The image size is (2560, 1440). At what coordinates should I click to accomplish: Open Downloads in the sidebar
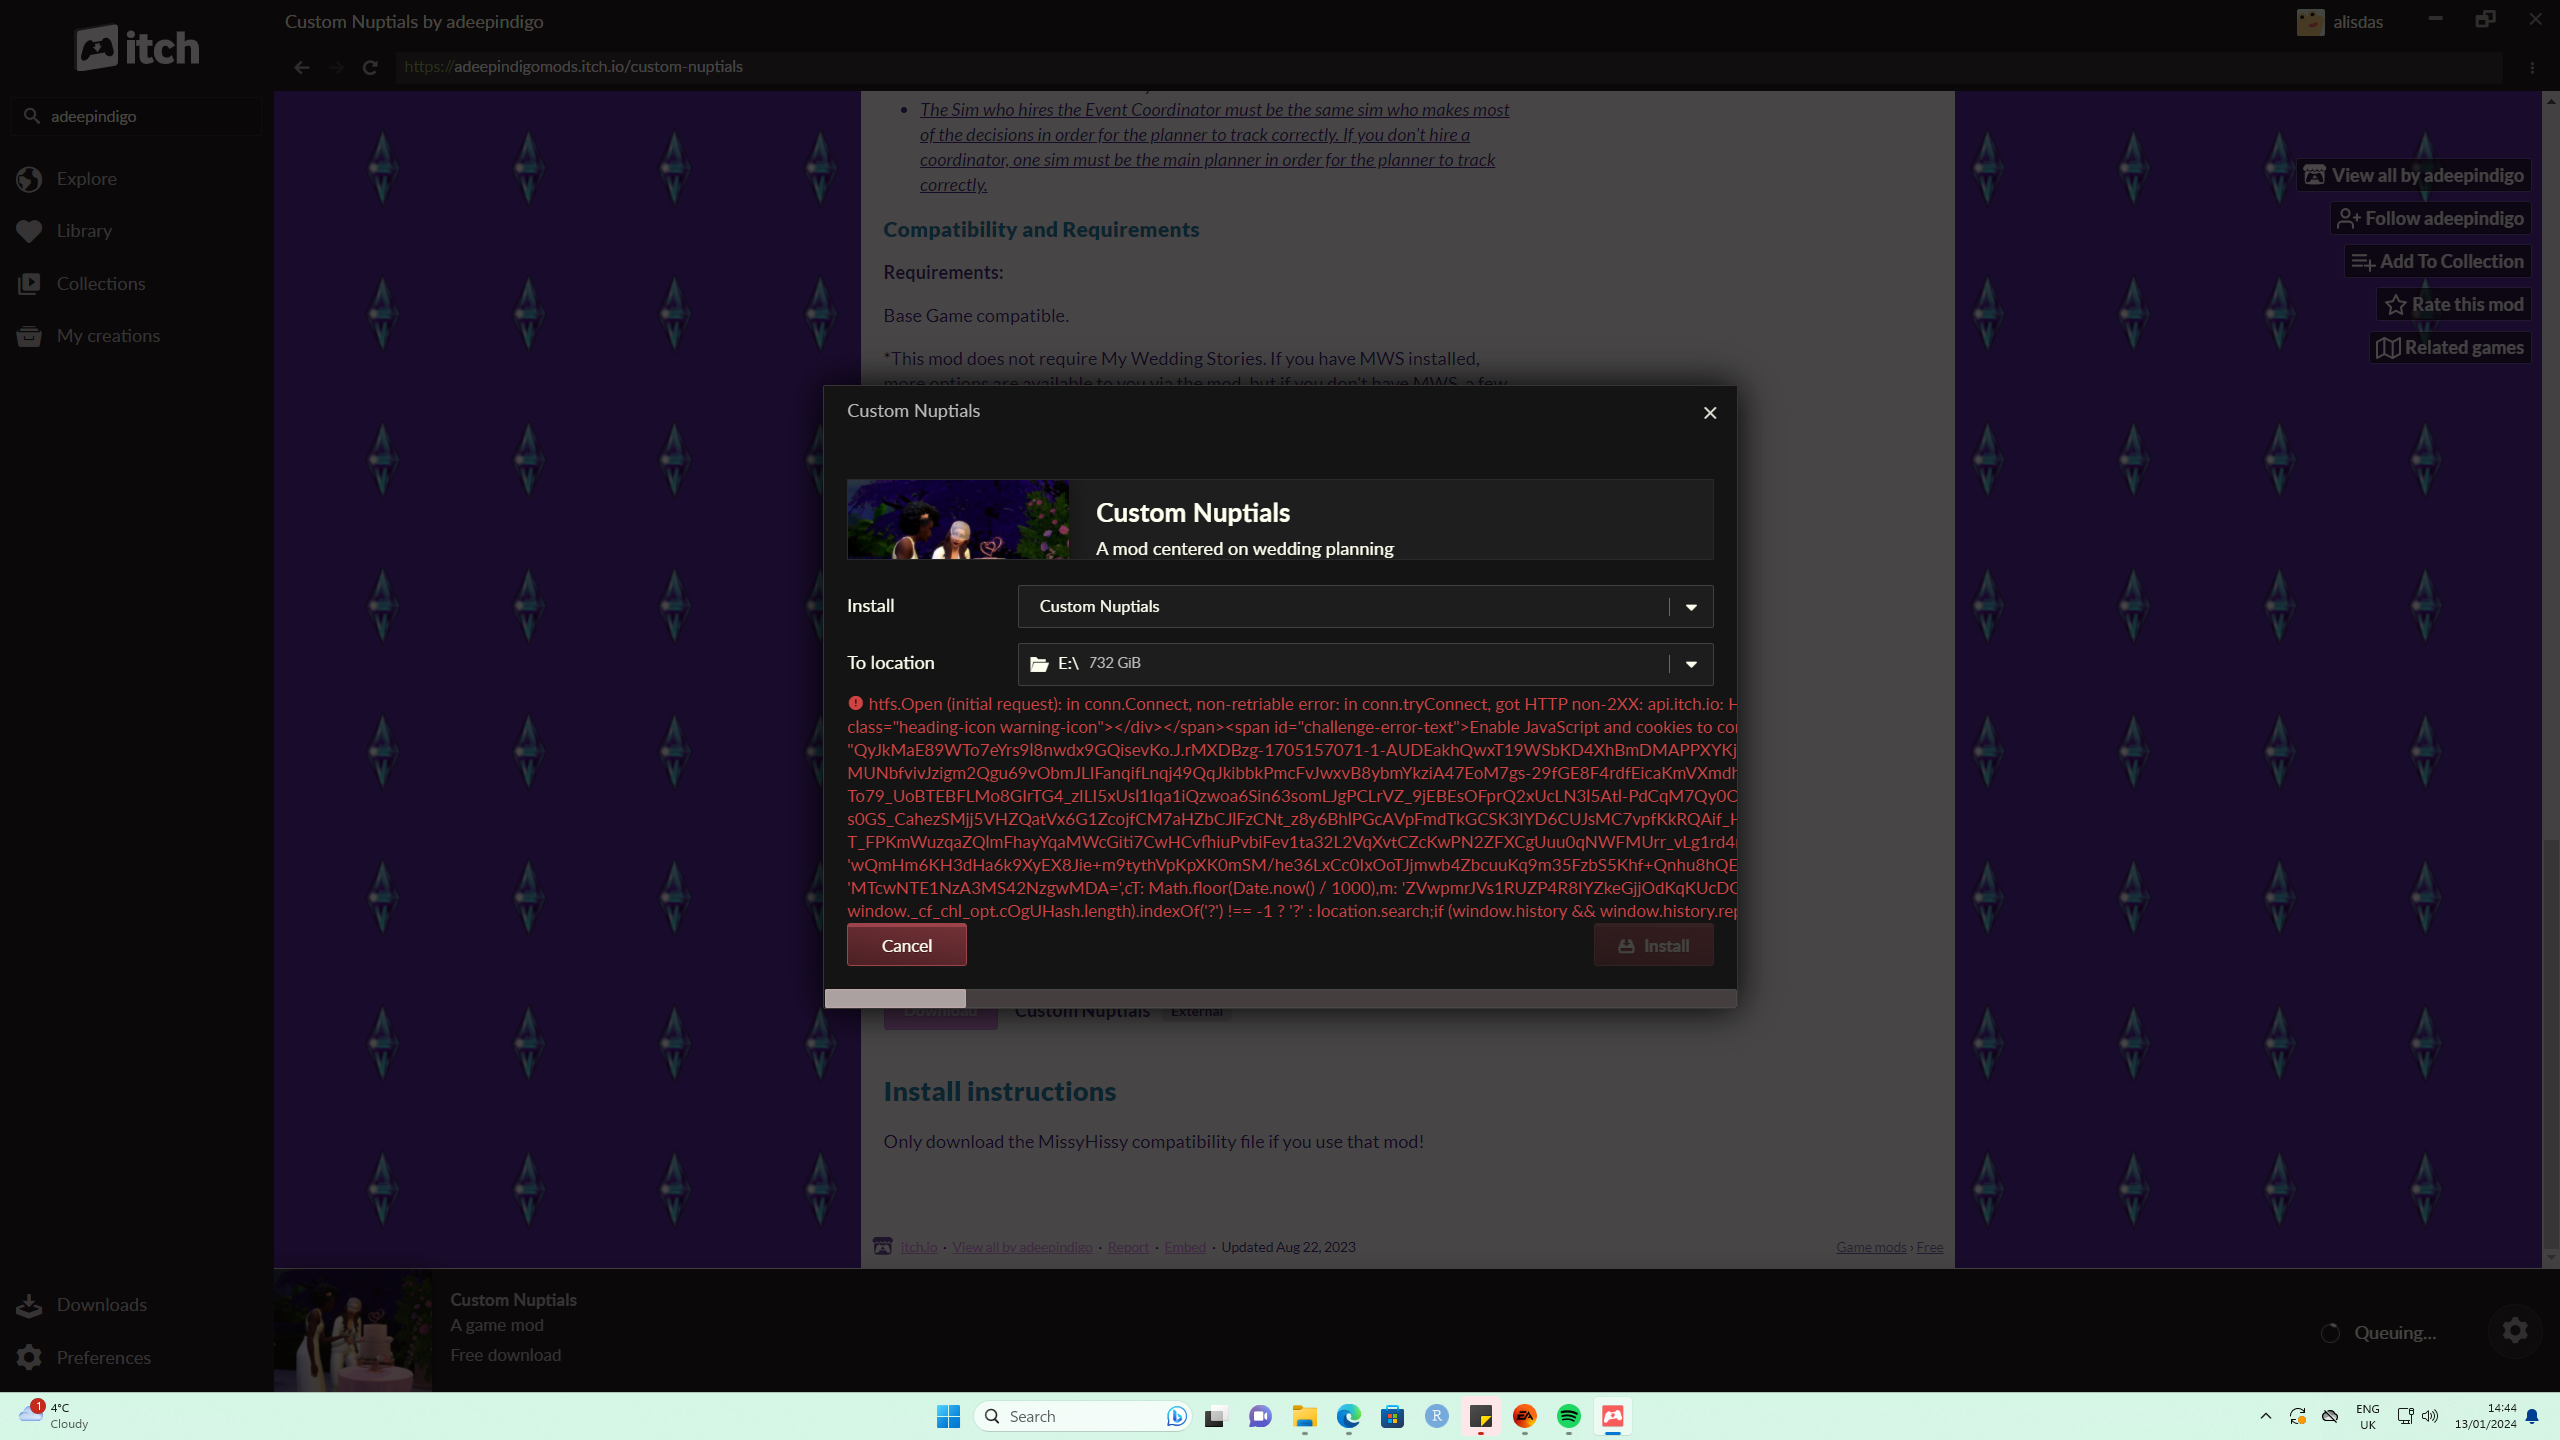(x=101, y=1305)
